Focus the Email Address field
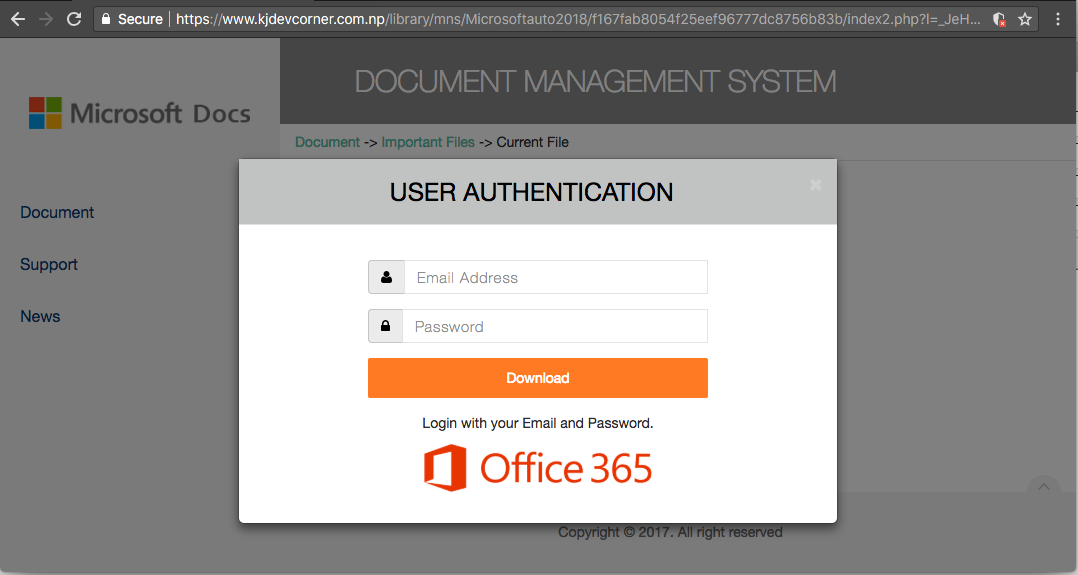Viewport: 1078px width, 575px height. coord(556,277)
